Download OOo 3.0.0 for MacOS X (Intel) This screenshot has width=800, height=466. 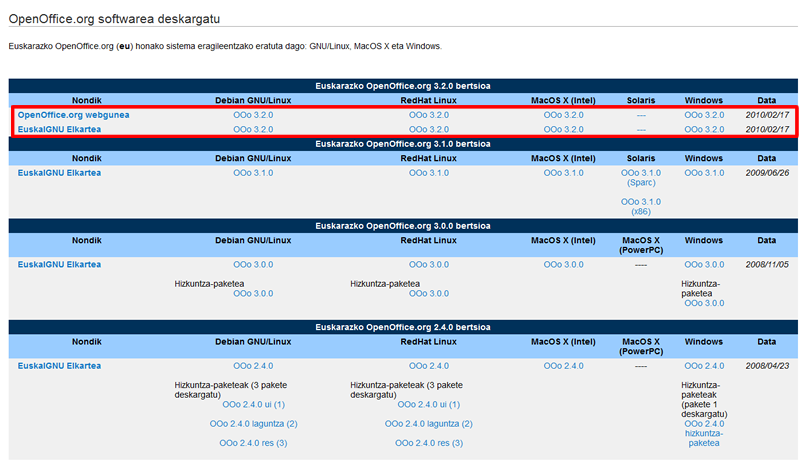tap(563, 264)
